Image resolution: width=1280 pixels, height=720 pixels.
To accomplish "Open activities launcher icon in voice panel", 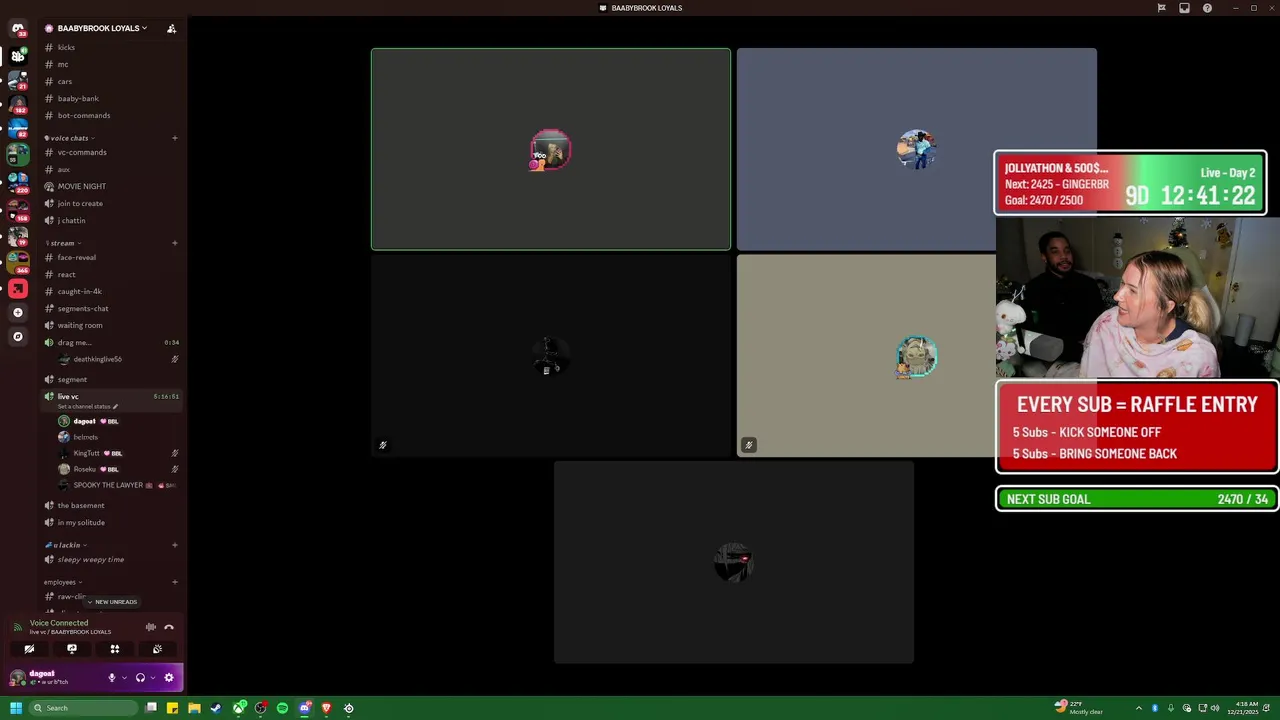I will point(115,649).
